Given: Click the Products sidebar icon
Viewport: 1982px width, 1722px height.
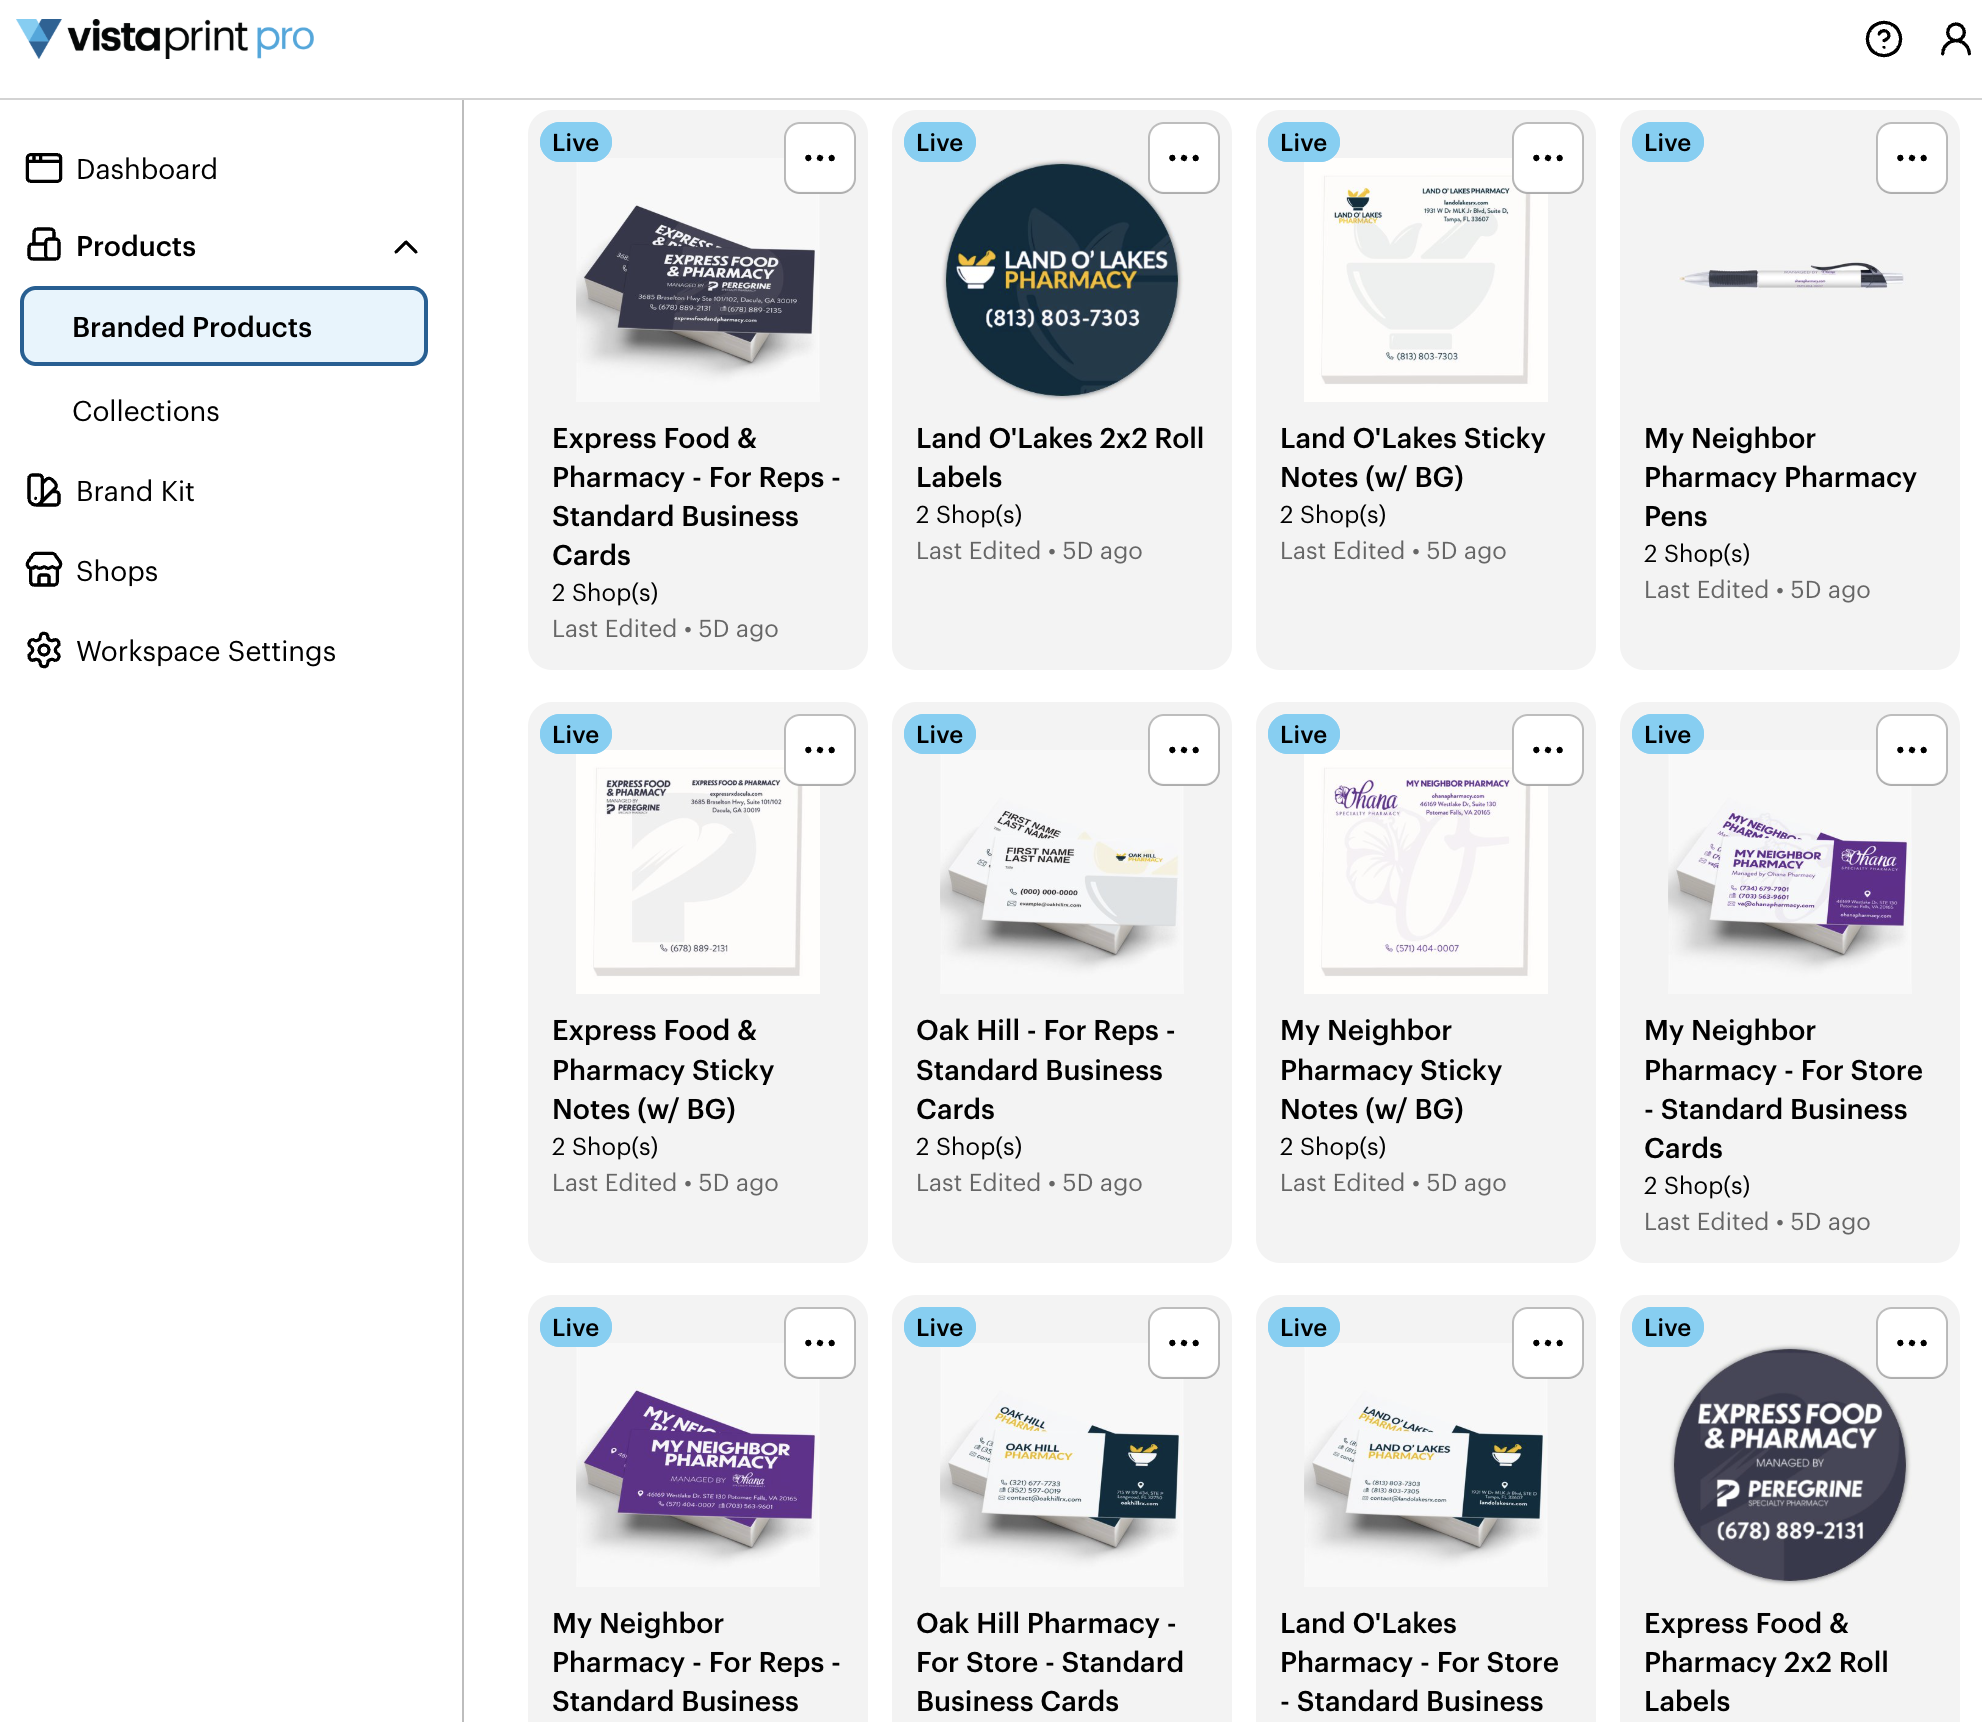Looking at the screenshot, I should coord(44,245).
